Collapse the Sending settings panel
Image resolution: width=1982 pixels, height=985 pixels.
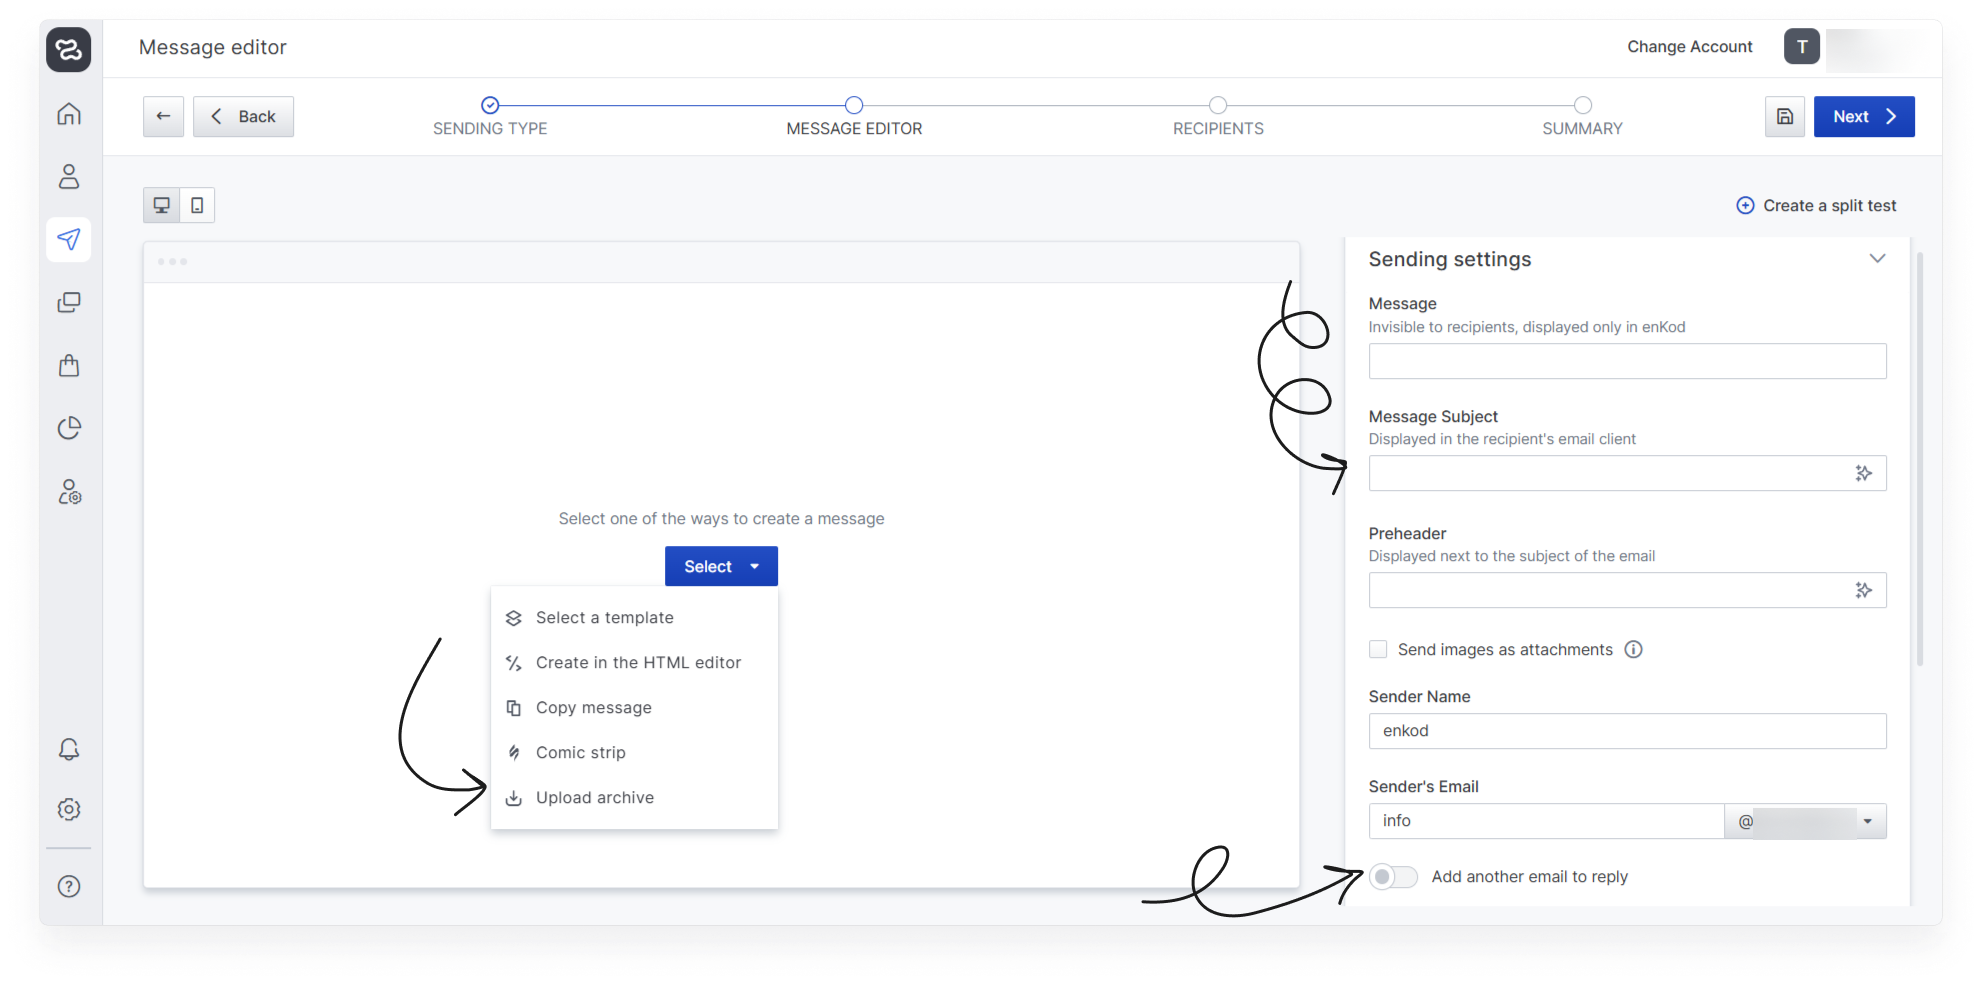click(1877, 259)
